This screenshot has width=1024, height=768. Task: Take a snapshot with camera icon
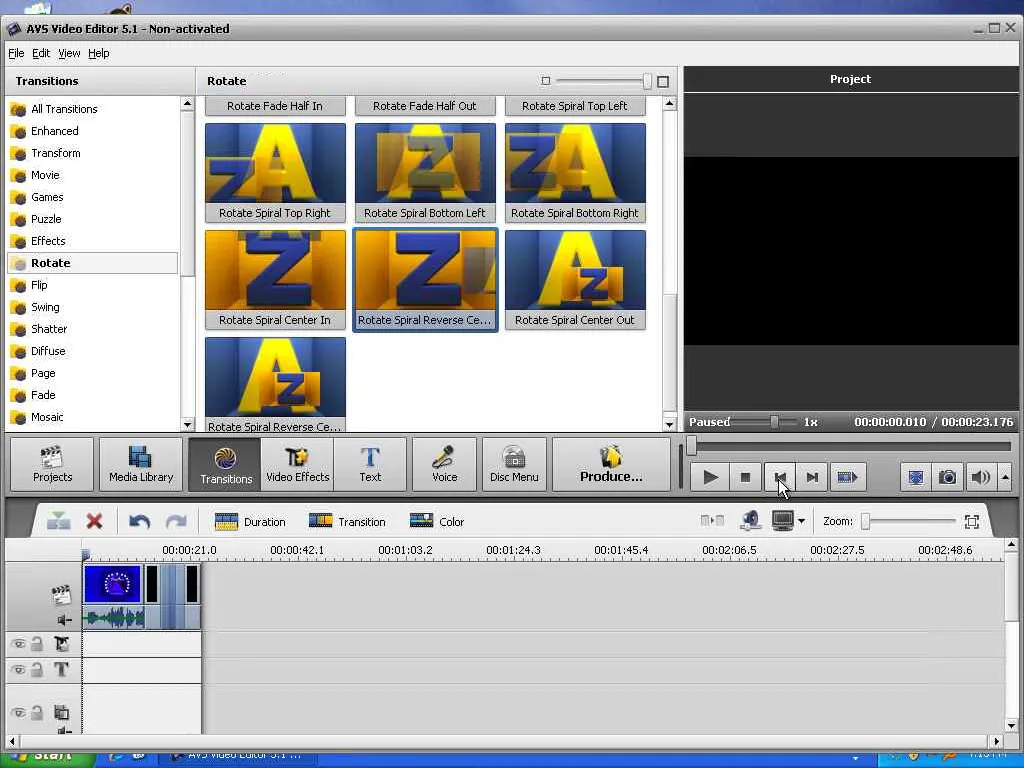point(948,477)
